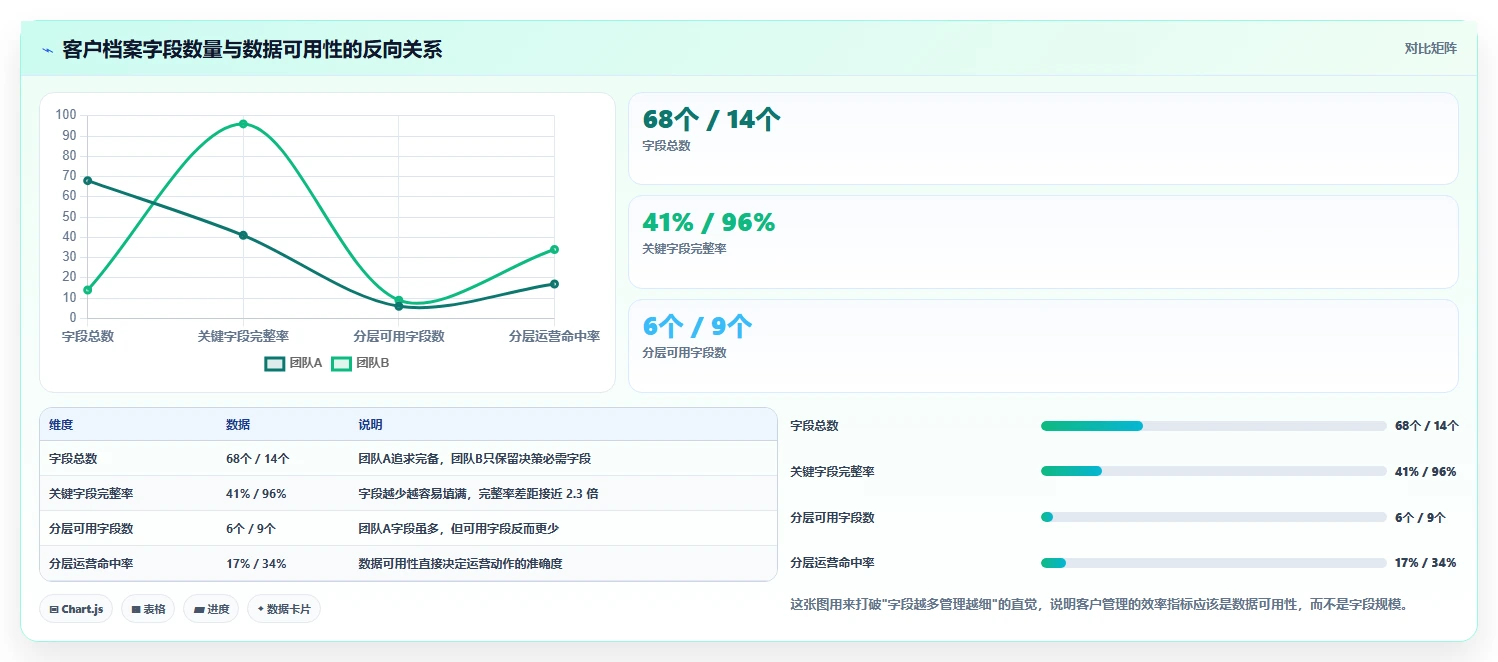1498x662 pixels.
Task: Click 团队B data point at 字段总数
Action: [88, 290]
